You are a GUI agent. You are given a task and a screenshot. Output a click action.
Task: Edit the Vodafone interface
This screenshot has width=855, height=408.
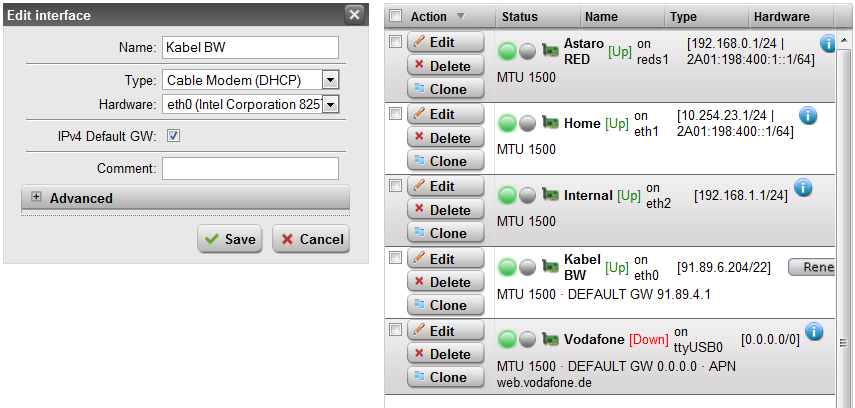click(445, 330)
